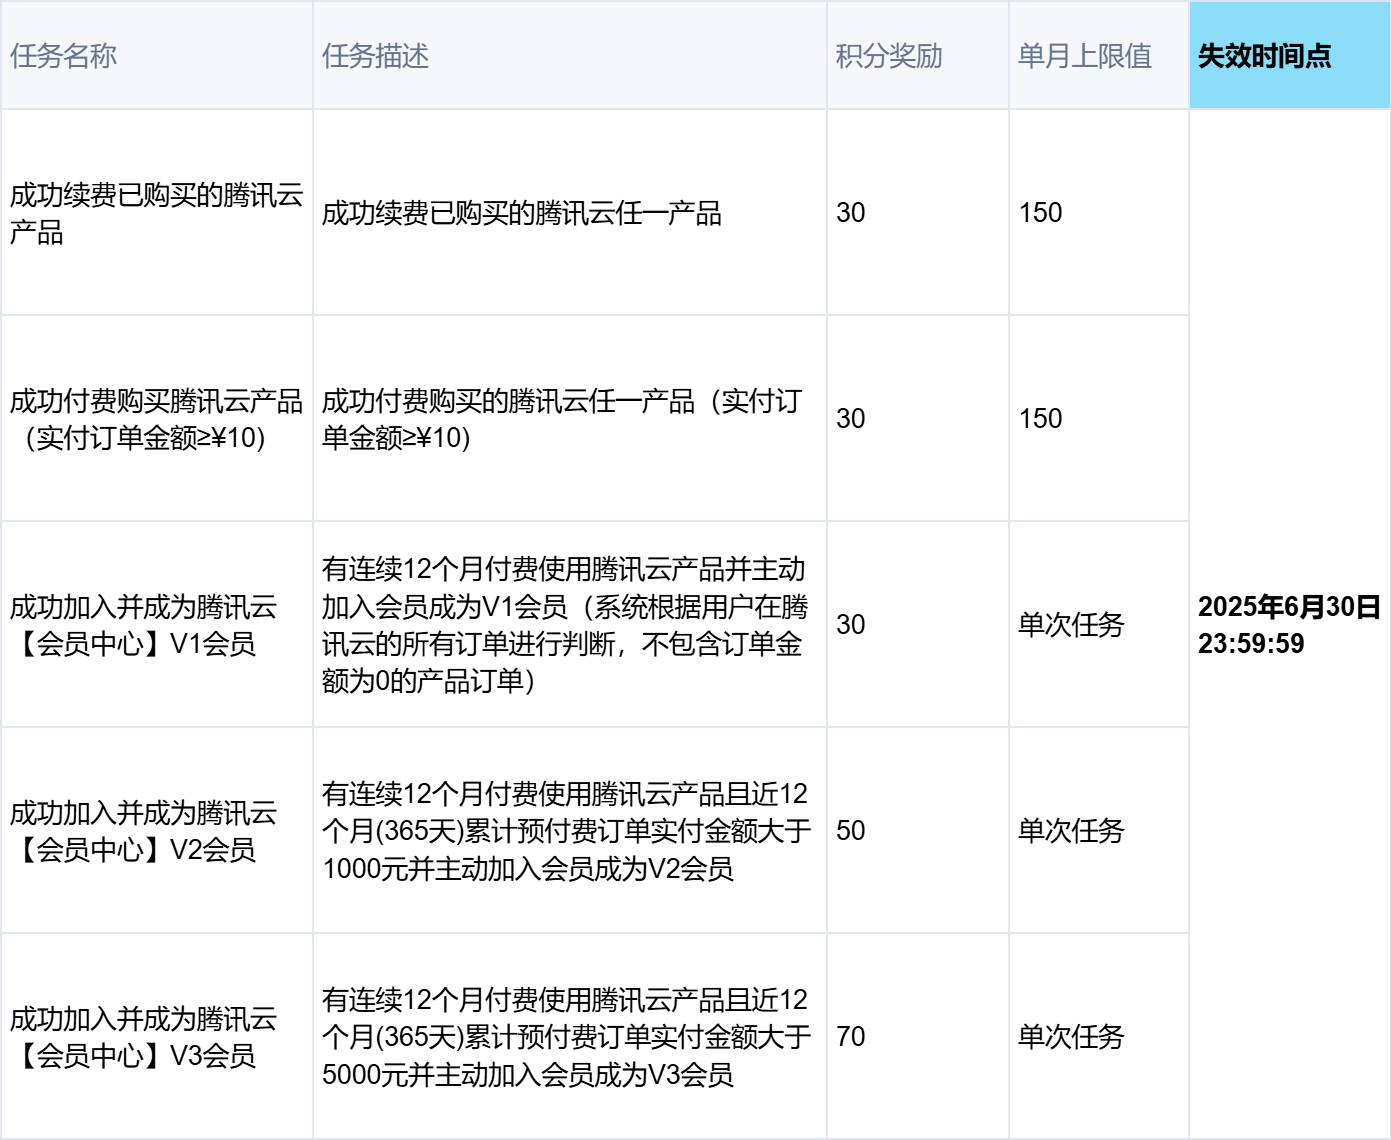This screenshot has width=1391, height=1140.
Task: Select task name for V1会员 row
Action: pos(144,625)
